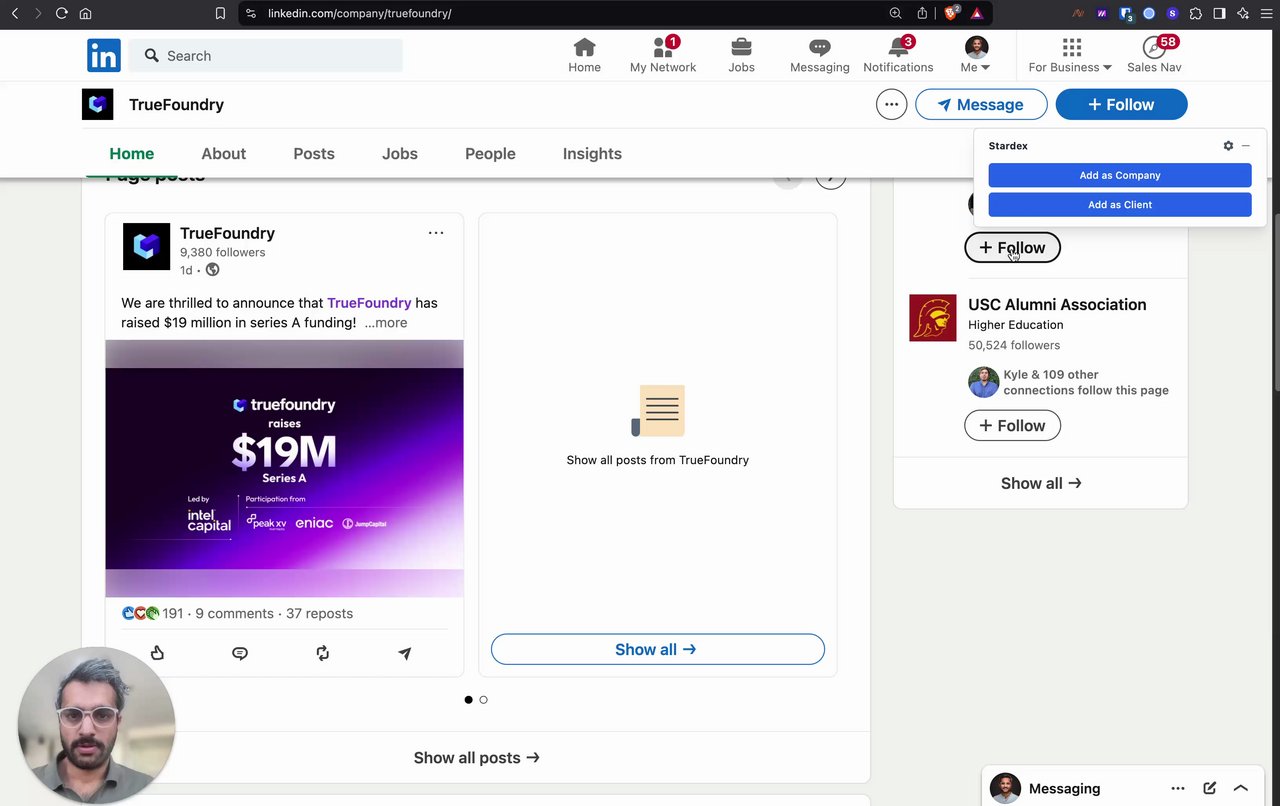Open the purple TrueFoundry mention link
Screen dimensions: 1280x806
click(x=369, y=303)
